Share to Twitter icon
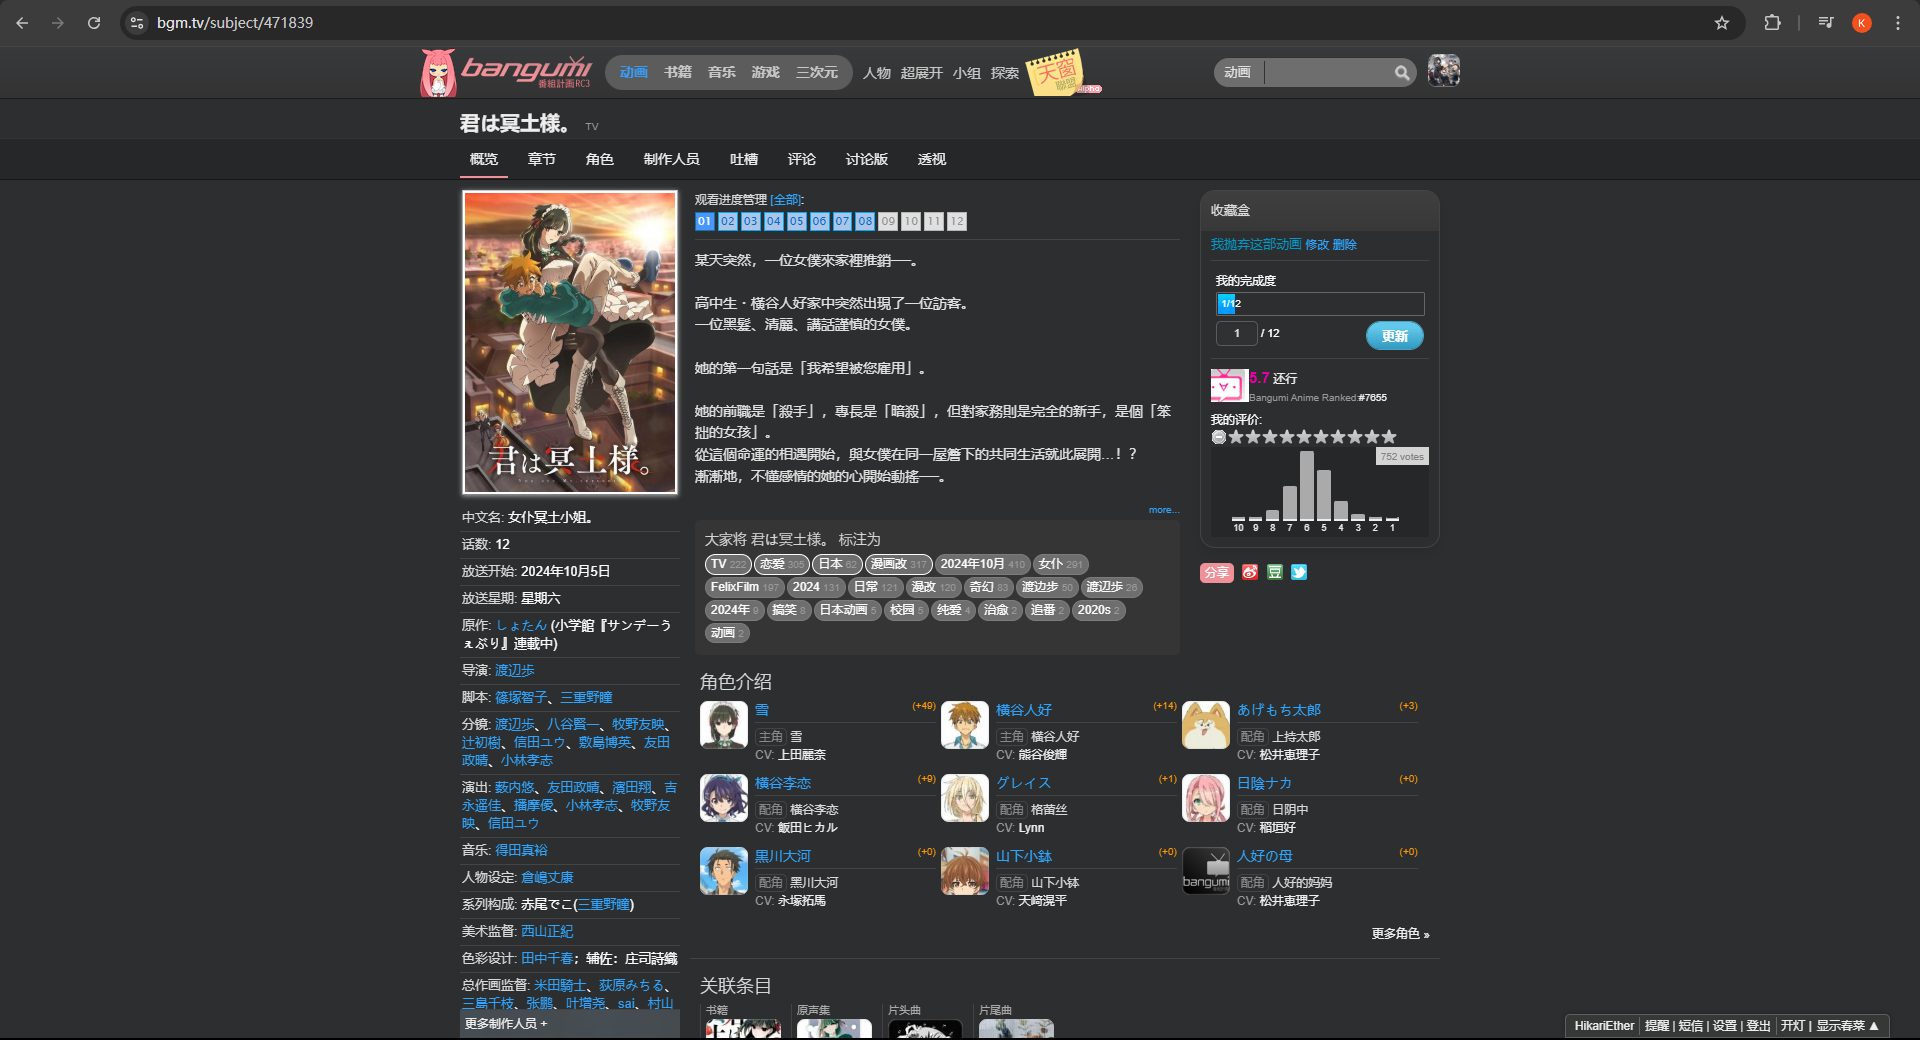This screenshot has height=1040, width=1920. coord(1299,572)
